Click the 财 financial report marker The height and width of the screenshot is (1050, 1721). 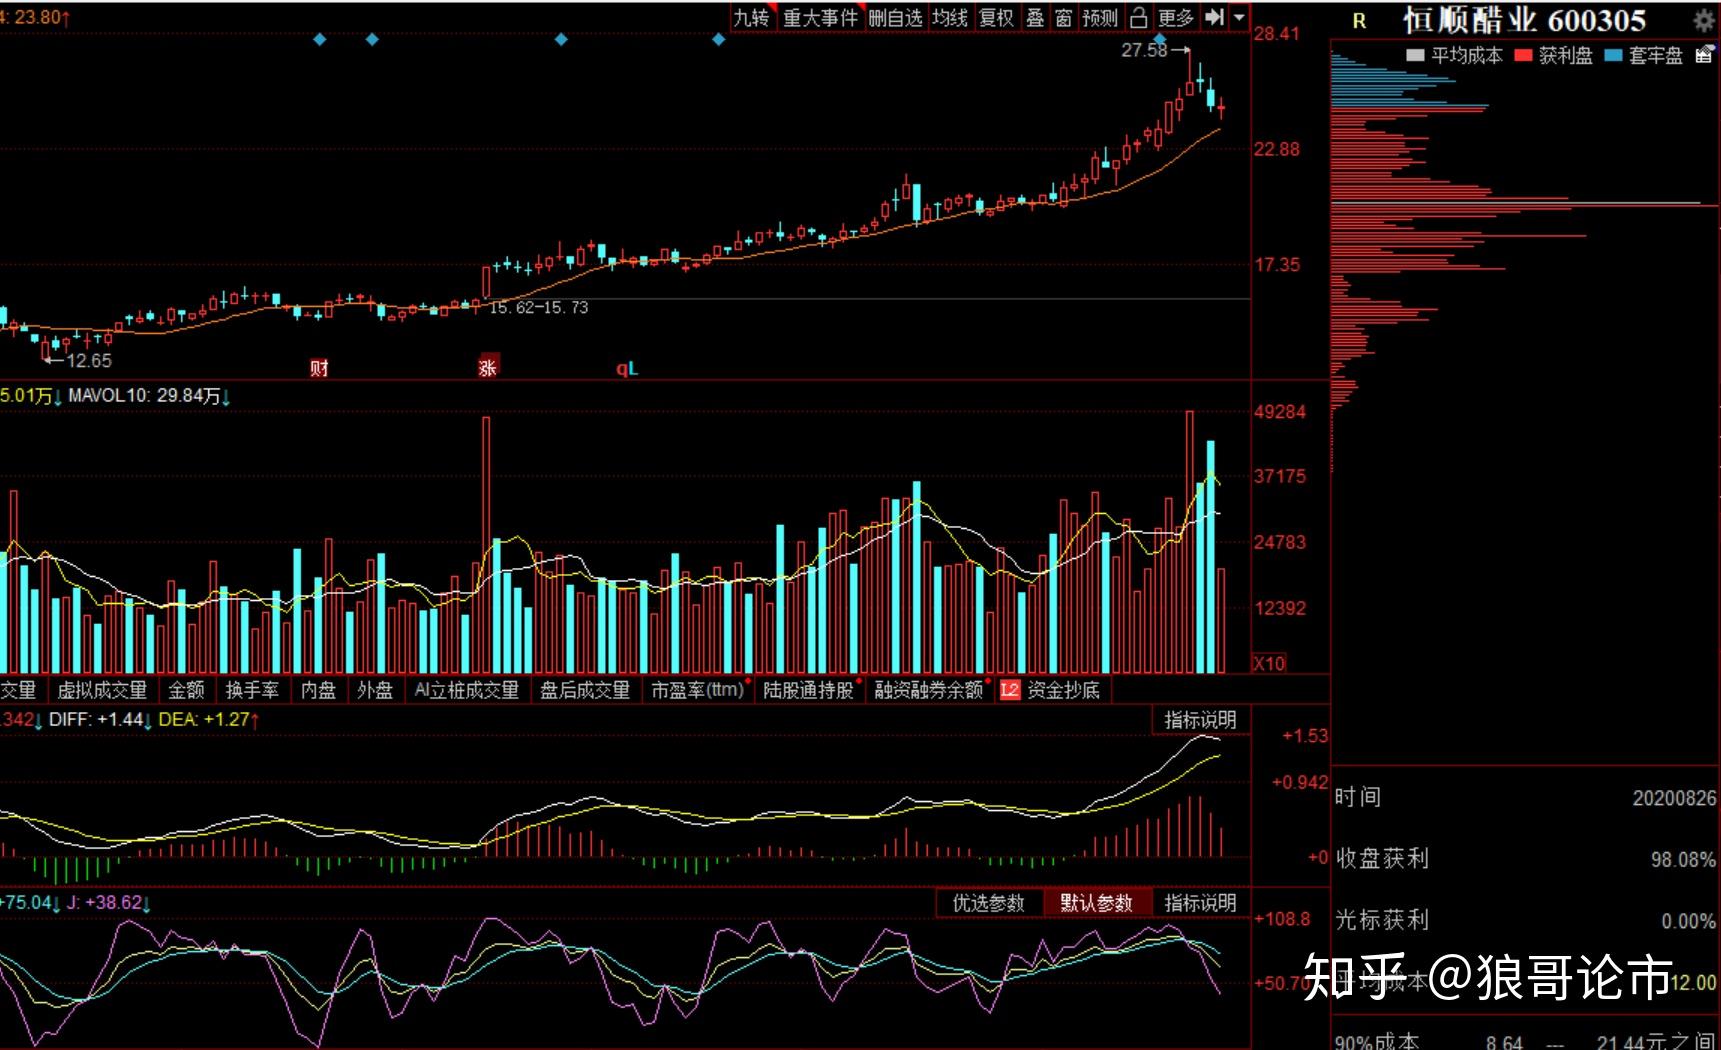319,367
